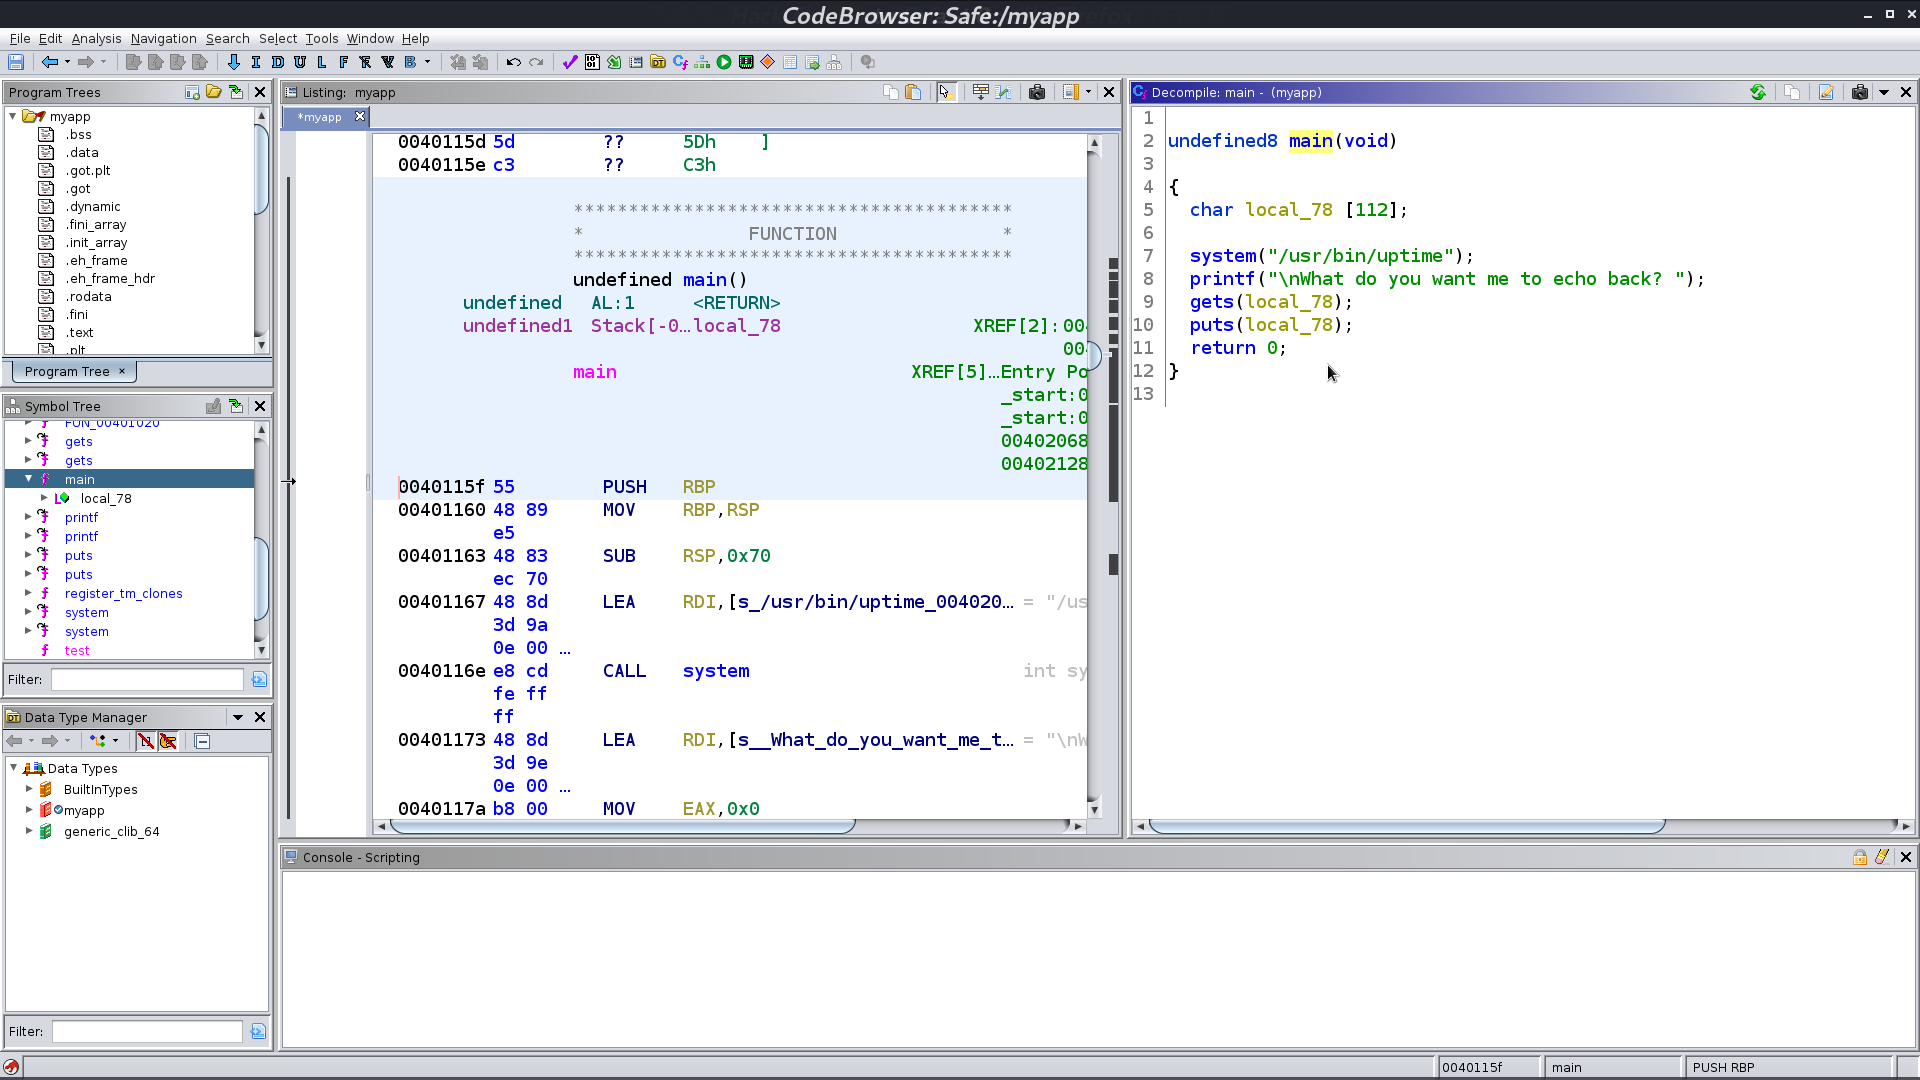Expand generic_clib_64 data type archive
Image resolution: width=1920 pixels, height=1080 pixels.
click(29, 831)
